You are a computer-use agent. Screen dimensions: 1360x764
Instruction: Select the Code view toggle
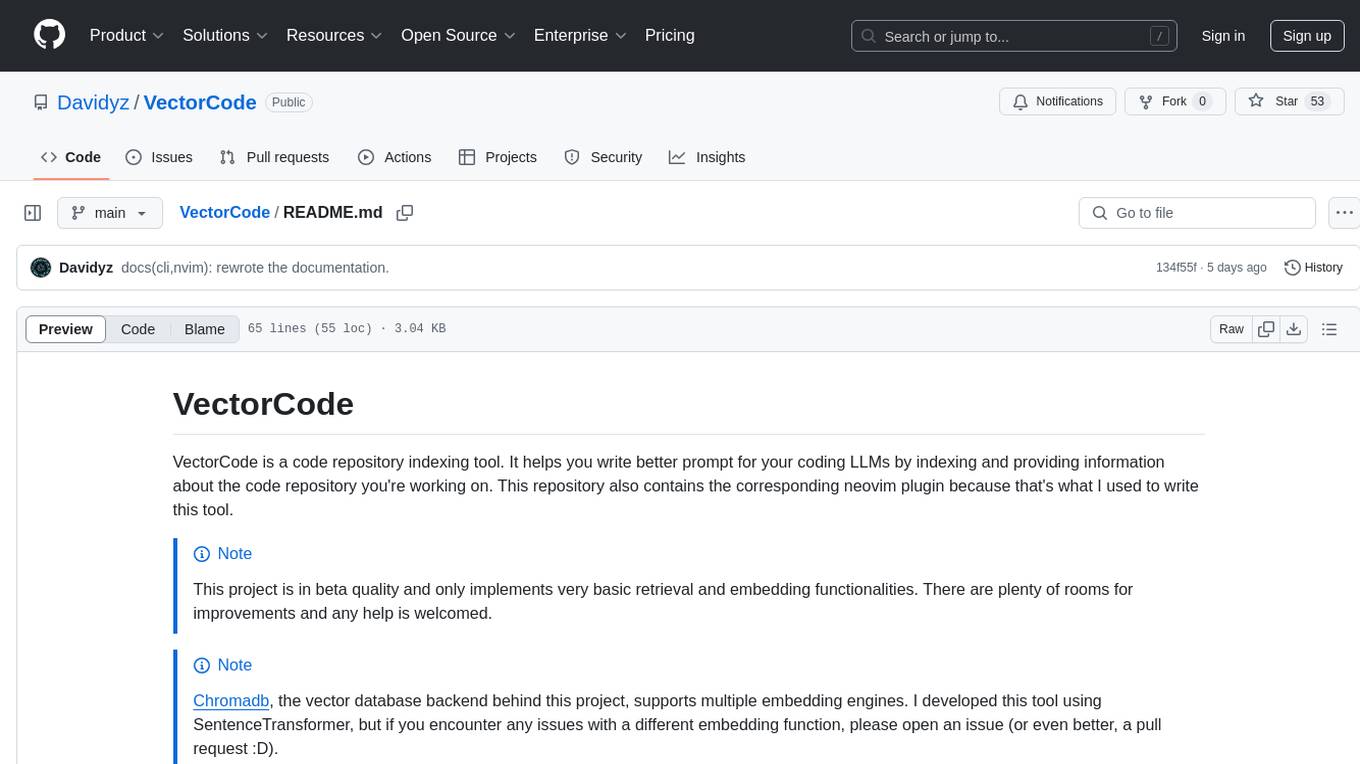pyautogui.click(x=138, y=329)
